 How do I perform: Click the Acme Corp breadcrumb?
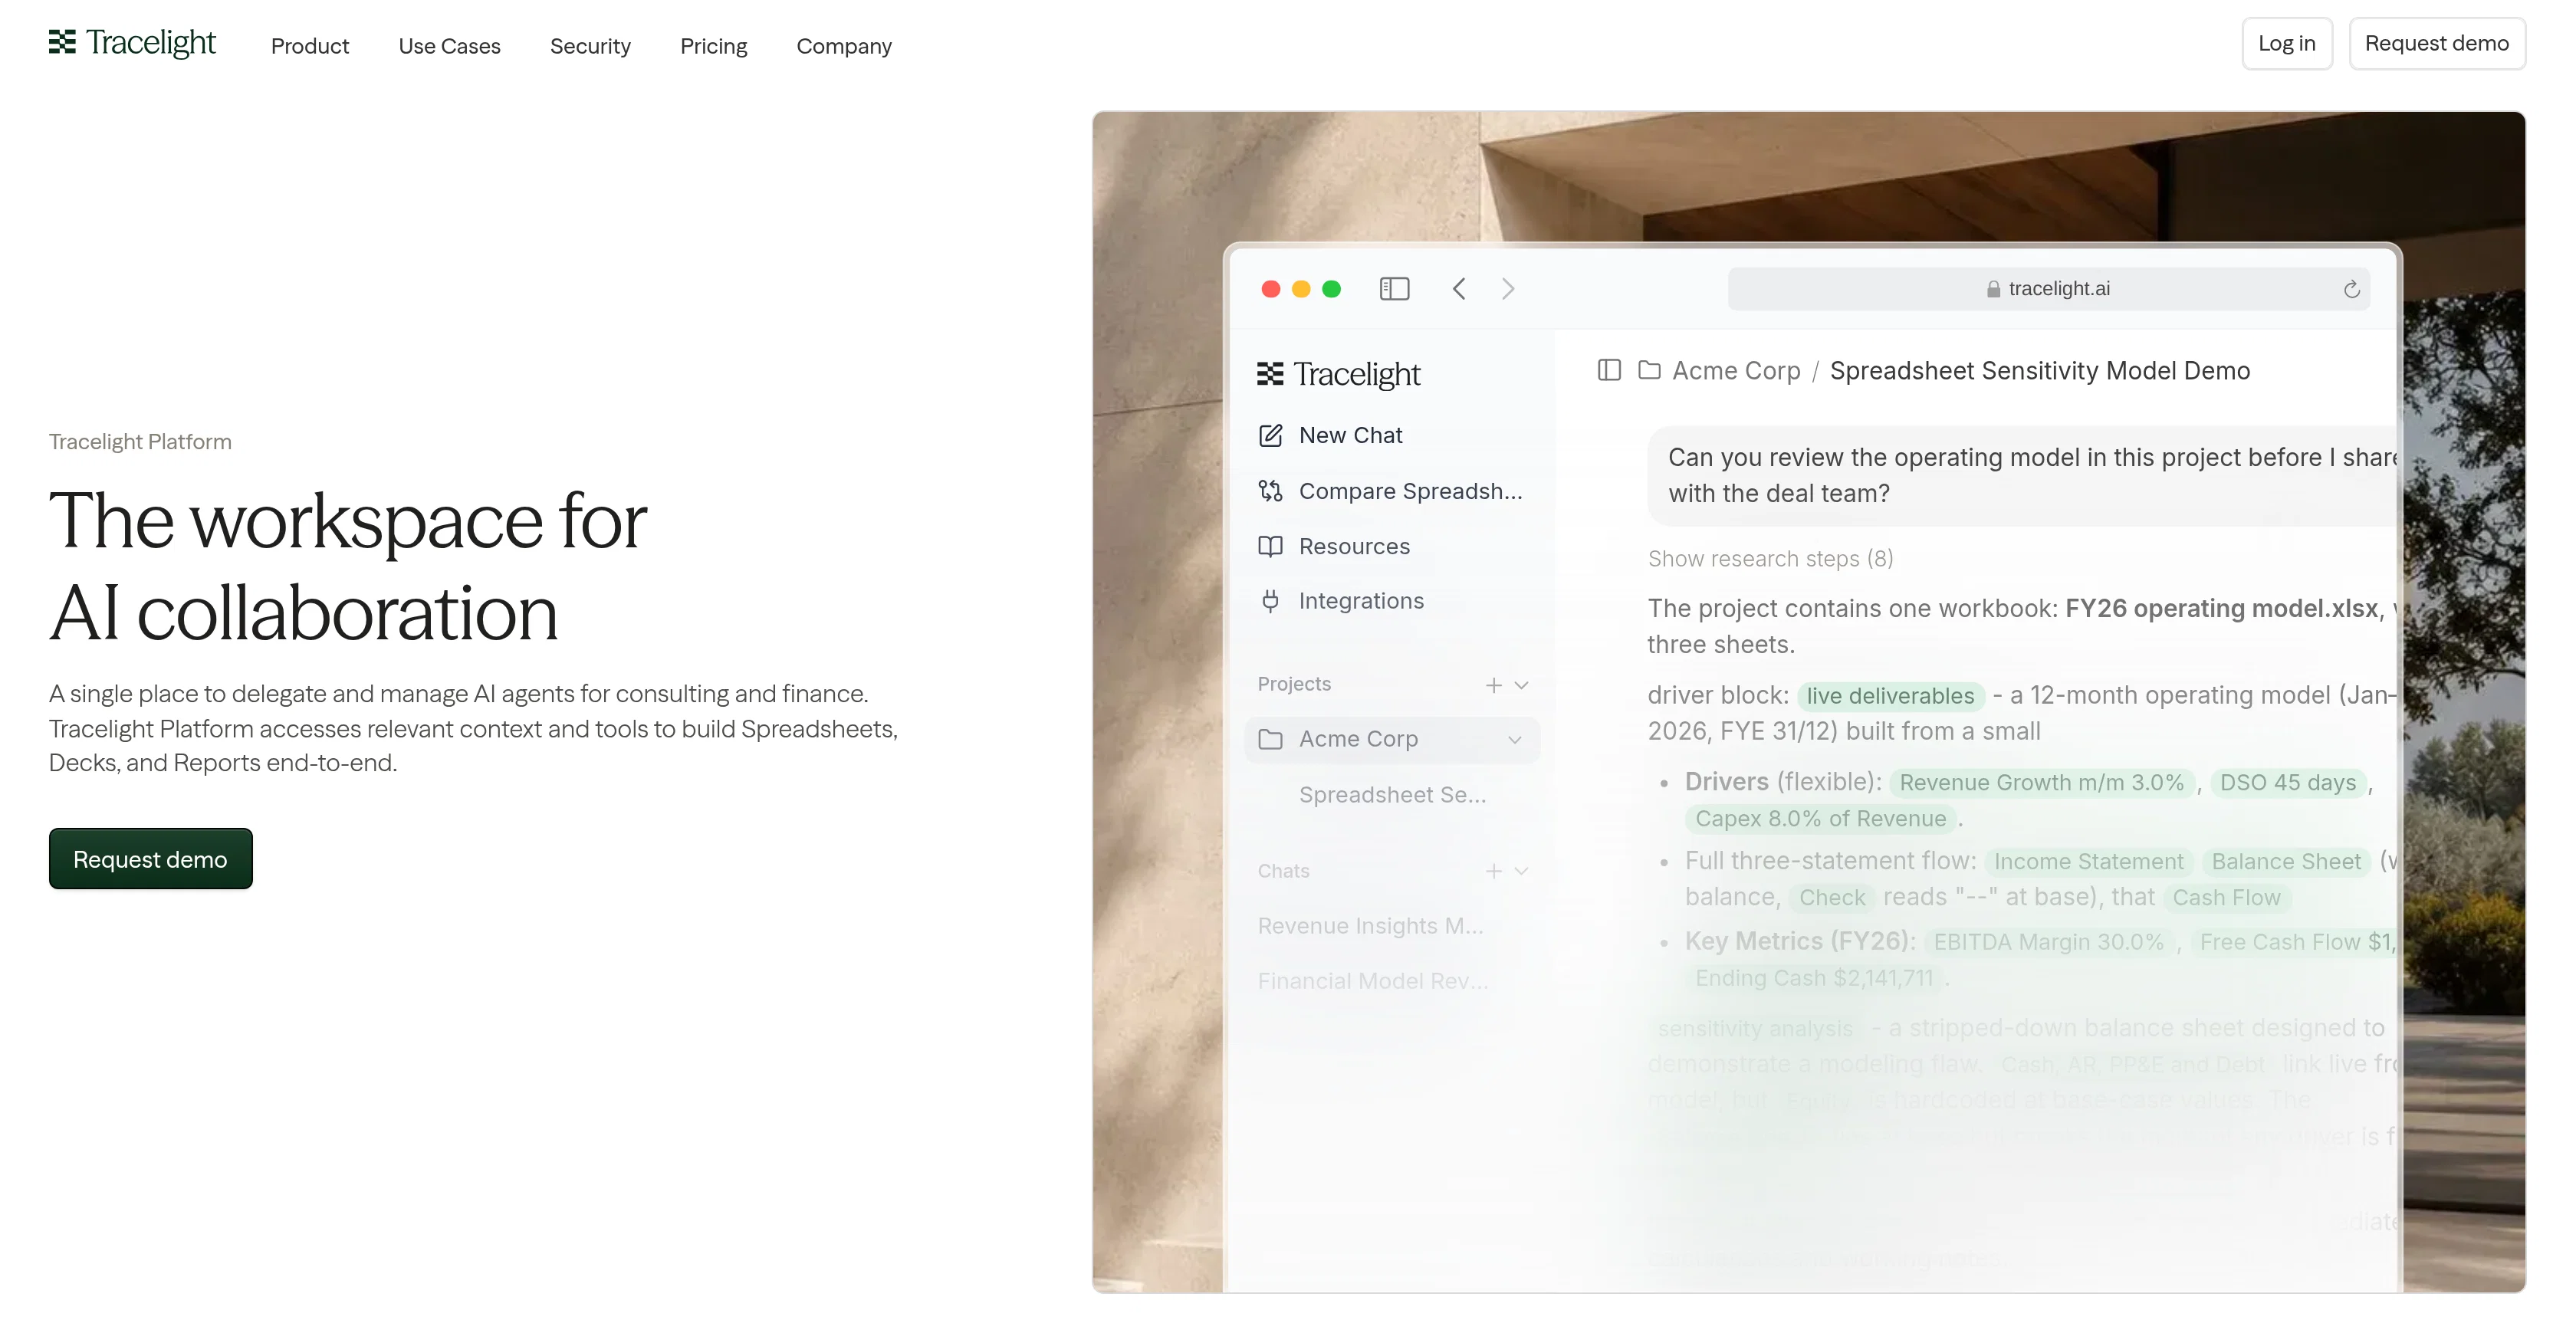pyautogui.click(x=1736, y=371)
